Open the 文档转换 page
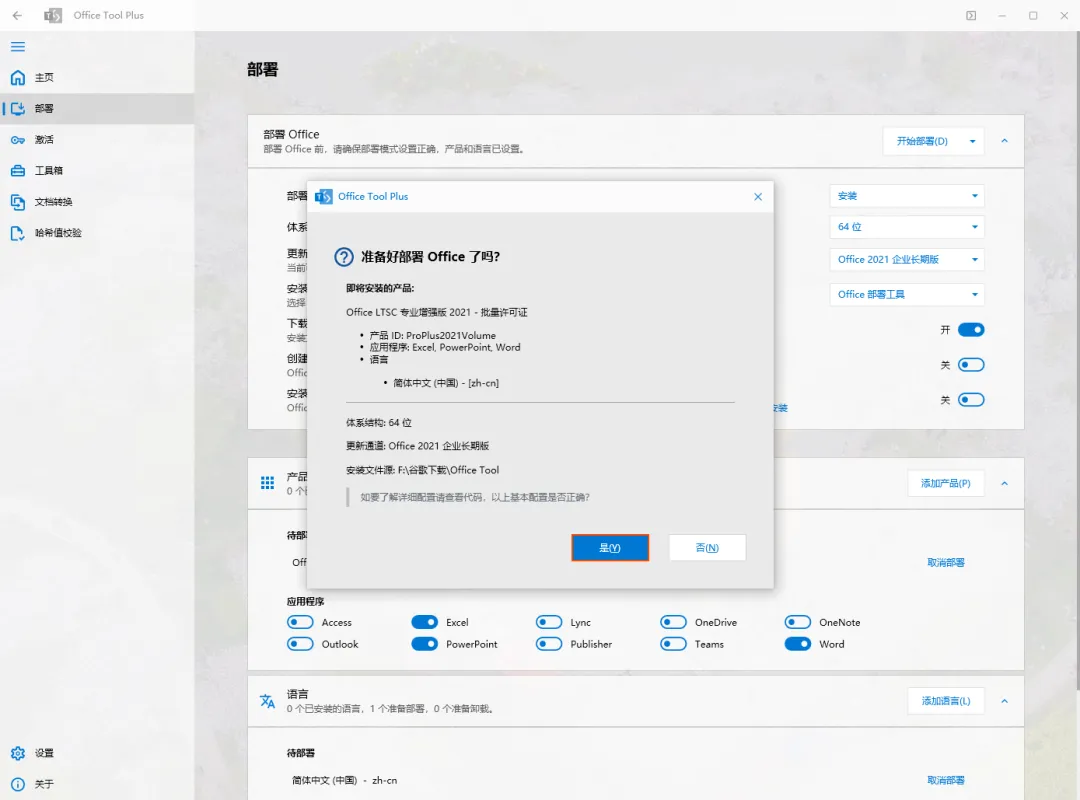The image size is (1080, 800). click(97, 202)
